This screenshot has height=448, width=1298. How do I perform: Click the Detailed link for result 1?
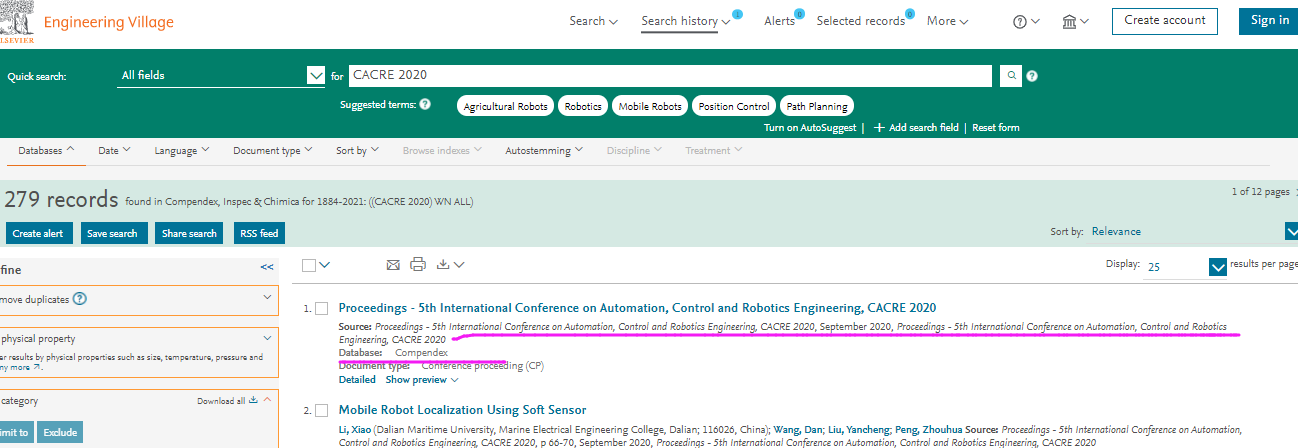357,380
